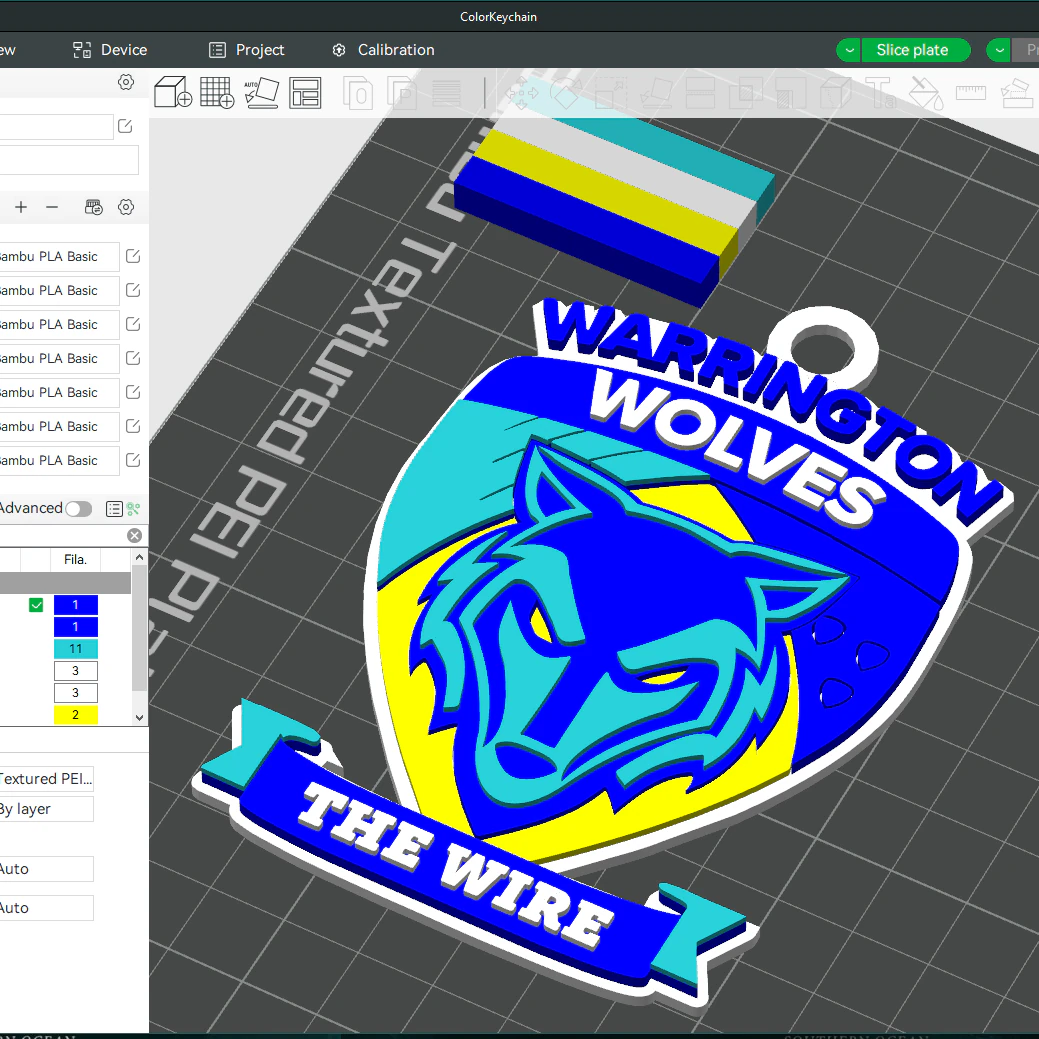Click the edit printer preset icon
1039x1039 pixels.
pos(125,126)
